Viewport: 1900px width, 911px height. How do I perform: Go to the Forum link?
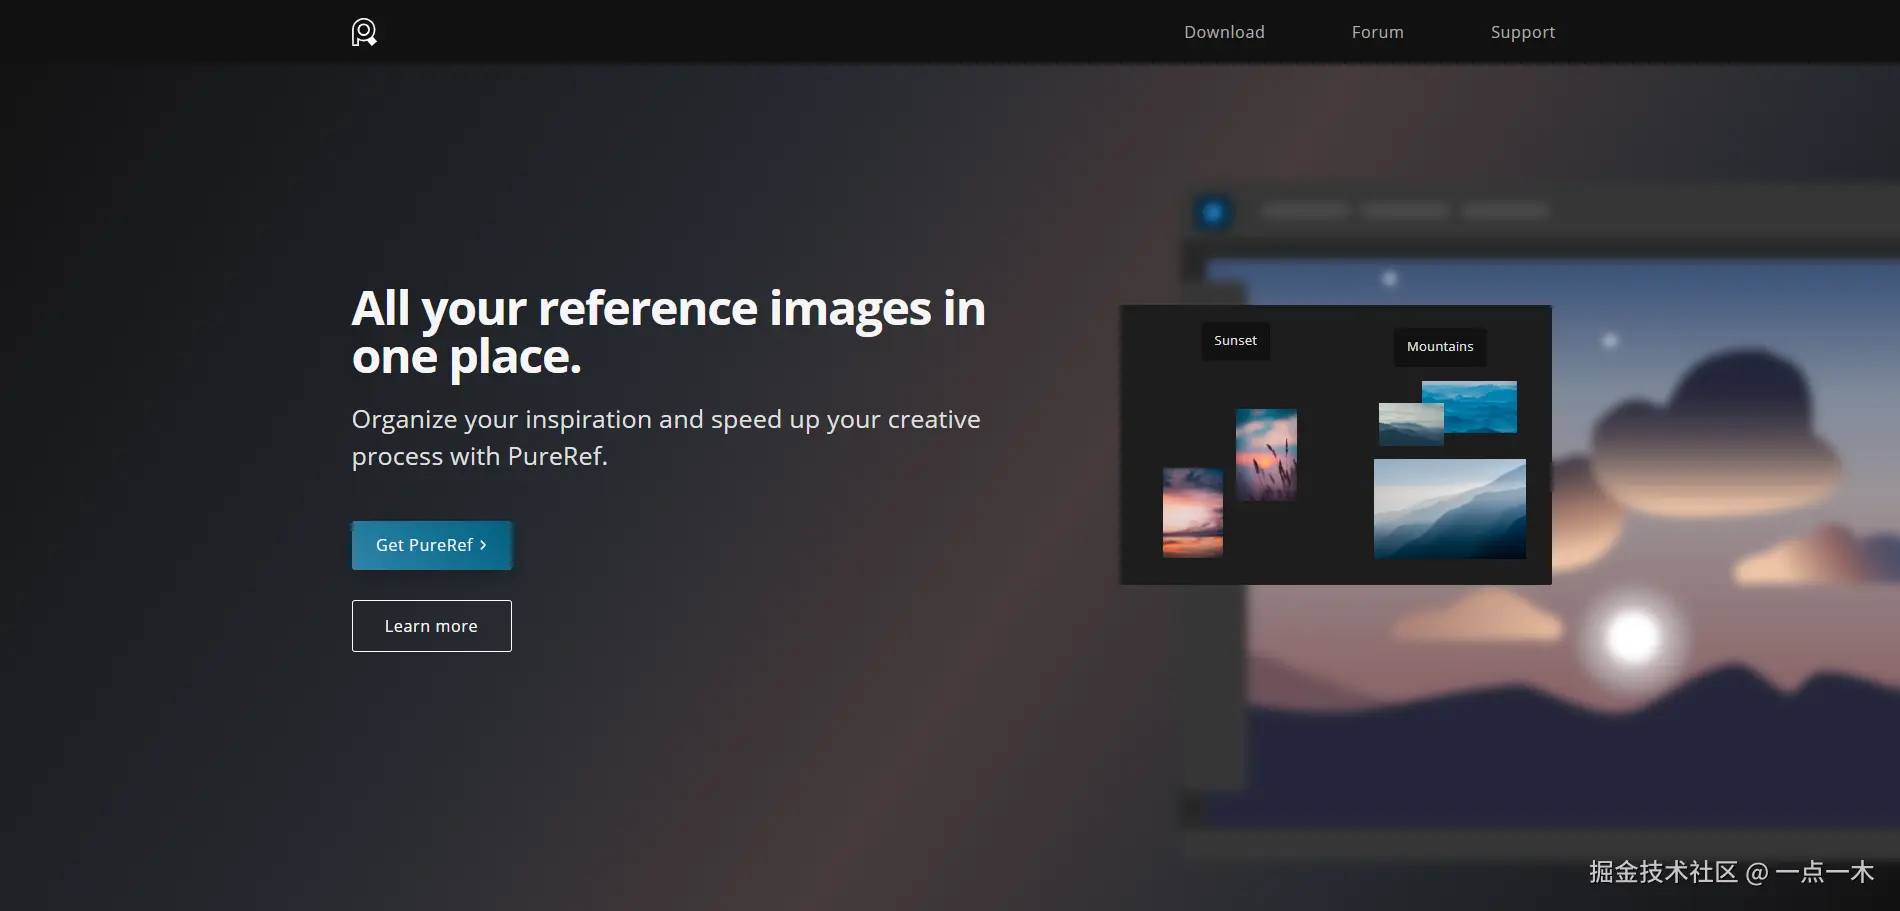point(1377,32)
